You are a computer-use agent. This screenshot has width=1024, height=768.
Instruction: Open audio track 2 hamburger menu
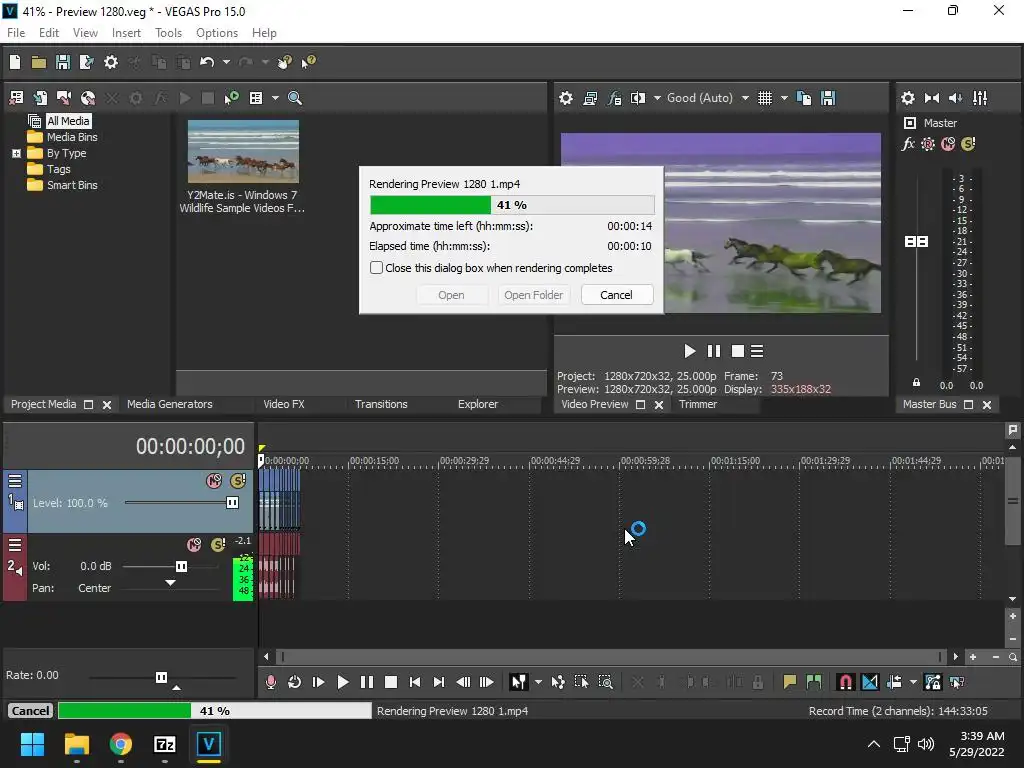click(15, 545)
